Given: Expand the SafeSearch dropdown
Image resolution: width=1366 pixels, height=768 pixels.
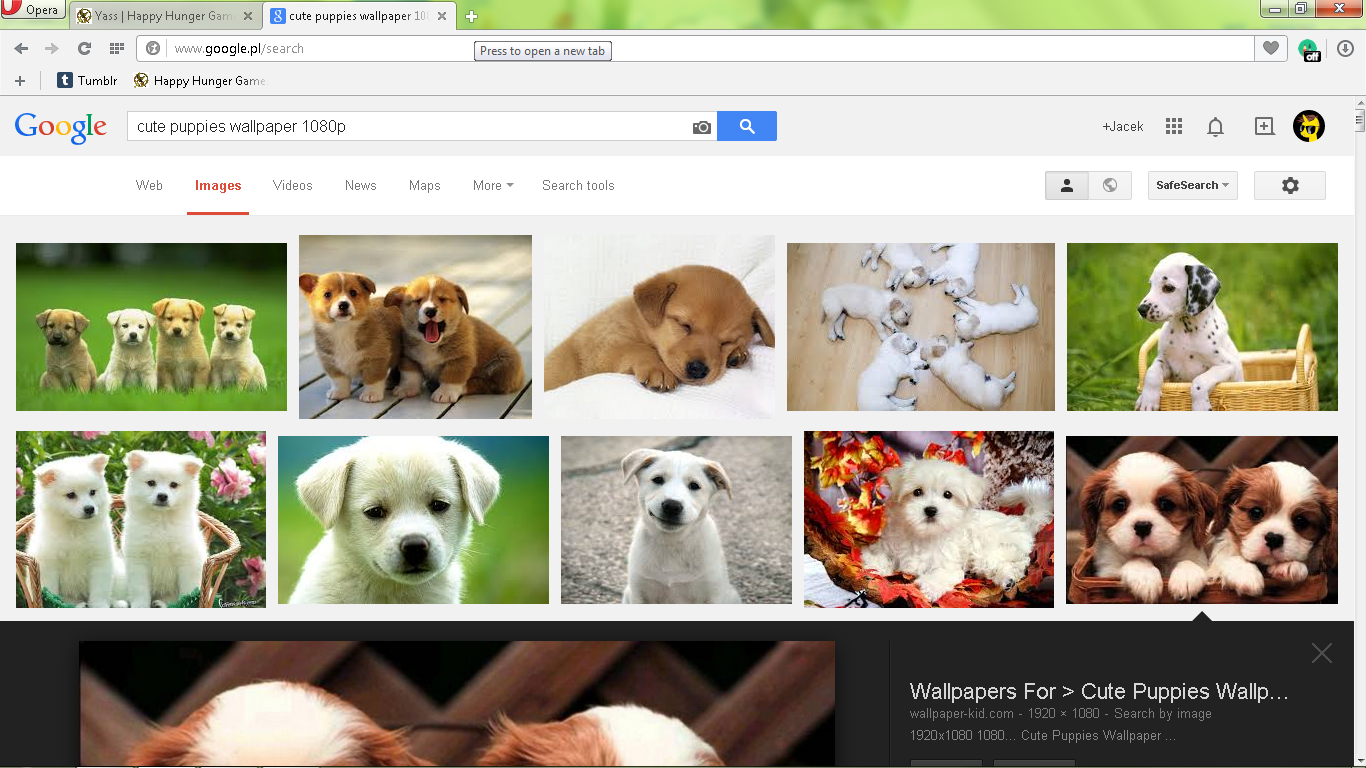Looking at the screenshot, I should coord(1192,185).
